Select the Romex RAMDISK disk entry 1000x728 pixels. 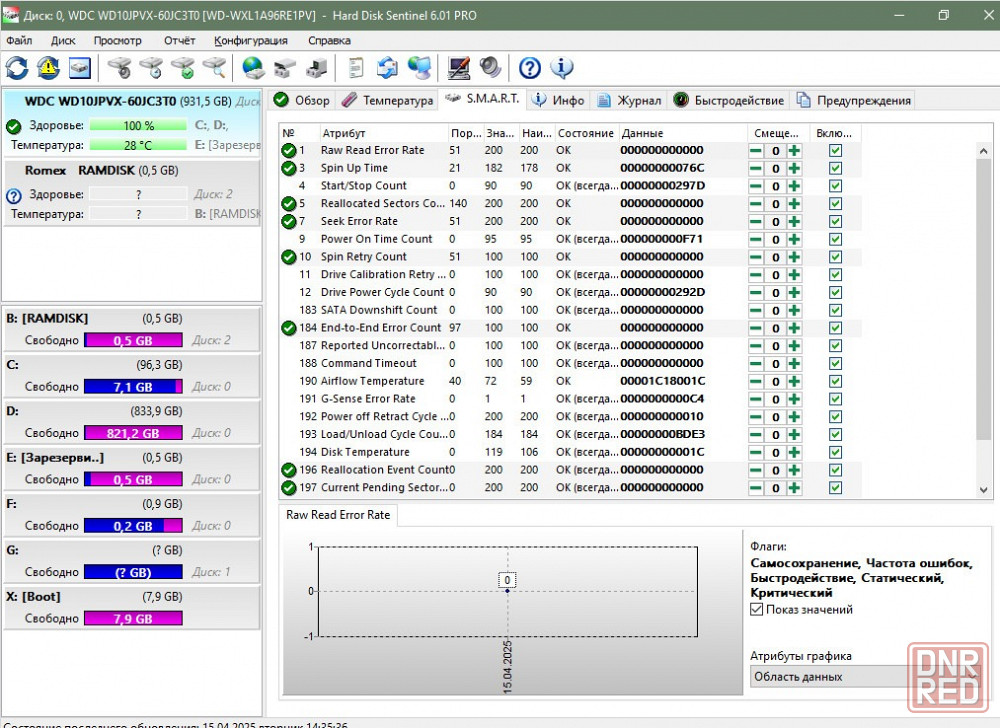click(133, 192)
